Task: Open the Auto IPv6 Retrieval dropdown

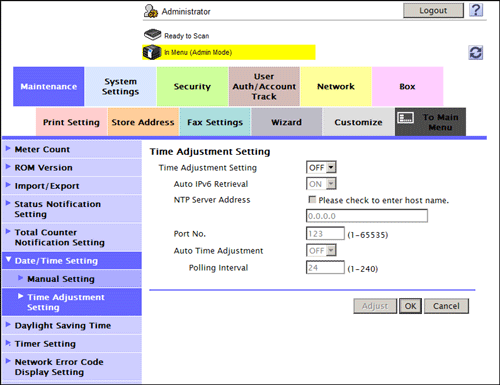Action: click(321, 184)
